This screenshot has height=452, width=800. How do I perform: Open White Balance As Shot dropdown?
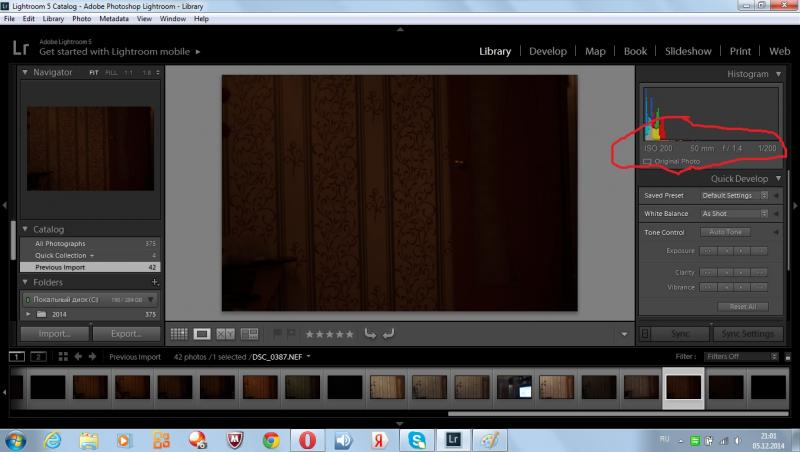(x=735, y=214)
